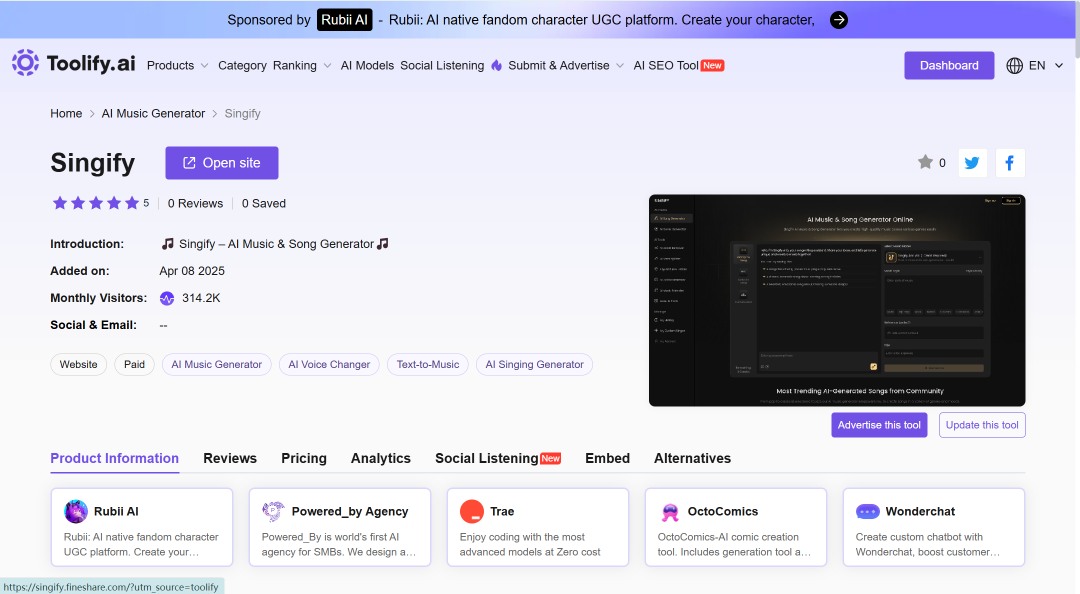This screenshot has width=1080, height=594.
Task: Open the Singify website screenshot thumbnail
Action: (x=837, y=300)
